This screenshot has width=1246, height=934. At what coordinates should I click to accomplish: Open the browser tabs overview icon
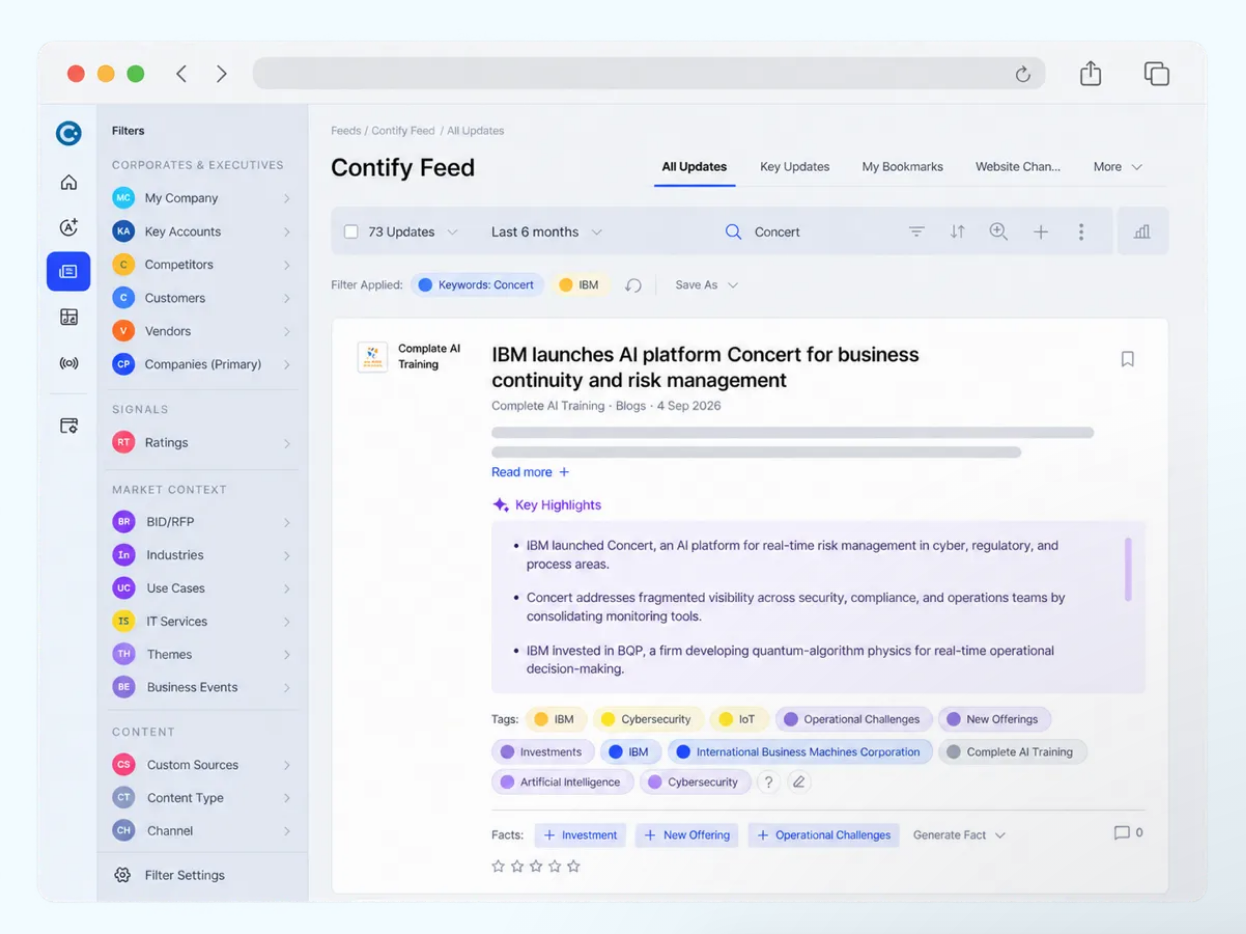(1156, 73)
